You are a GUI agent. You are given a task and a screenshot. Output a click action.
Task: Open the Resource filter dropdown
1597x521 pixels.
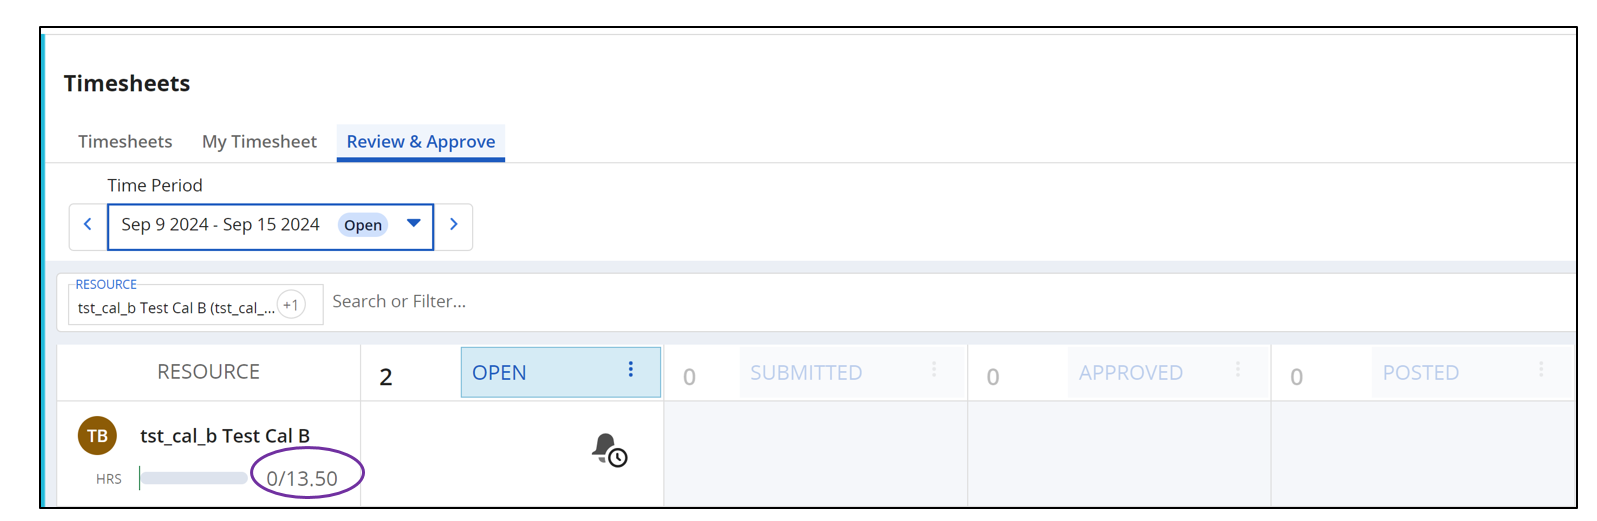coord(175,307)
